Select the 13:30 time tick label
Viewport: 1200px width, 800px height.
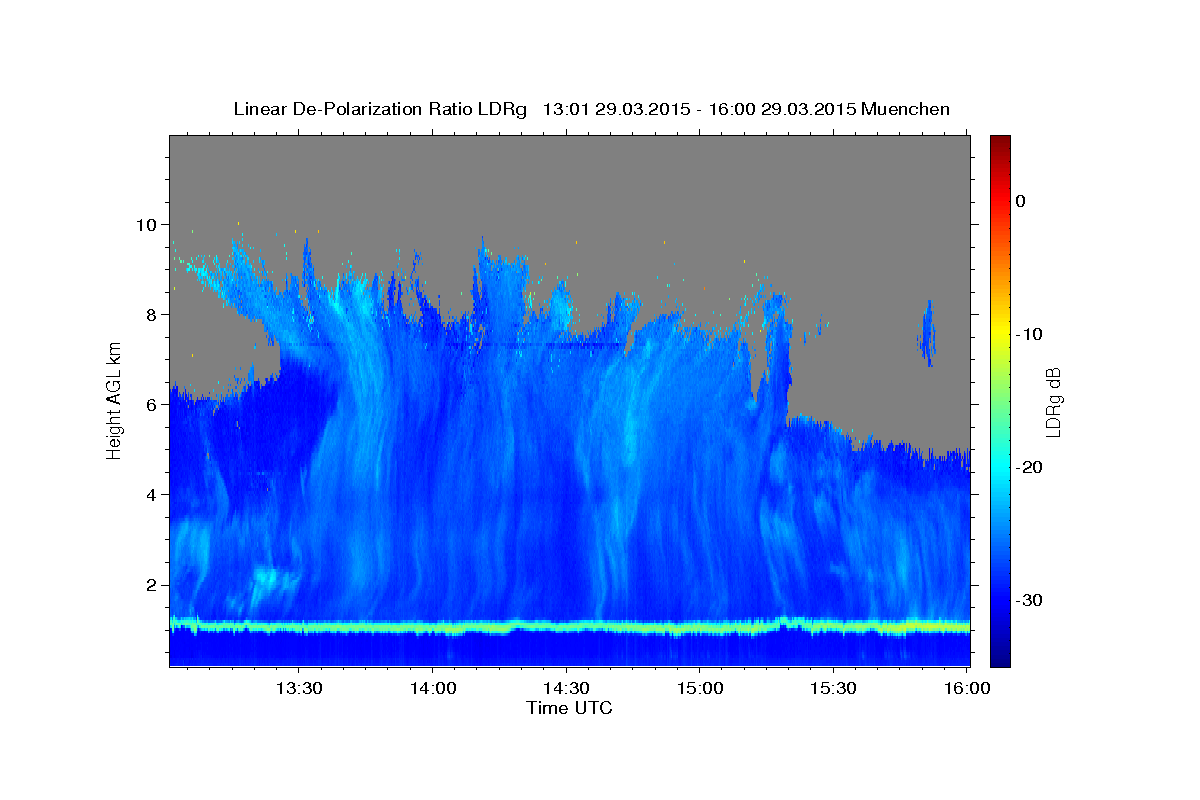click(298, 689)
